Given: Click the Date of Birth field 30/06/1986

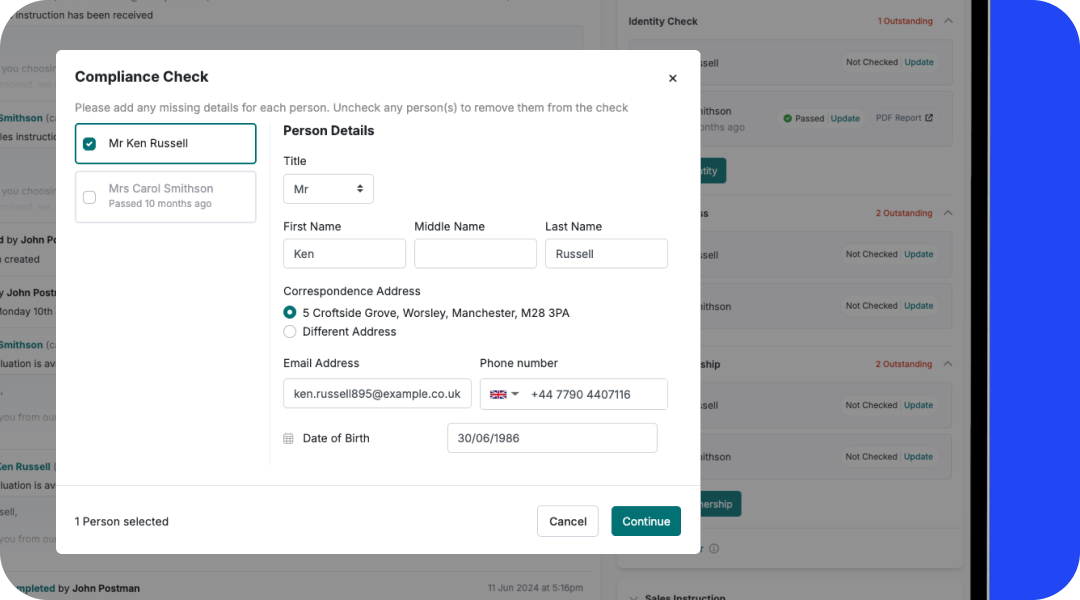Looking at the screenshot, I should coord(552,438).
